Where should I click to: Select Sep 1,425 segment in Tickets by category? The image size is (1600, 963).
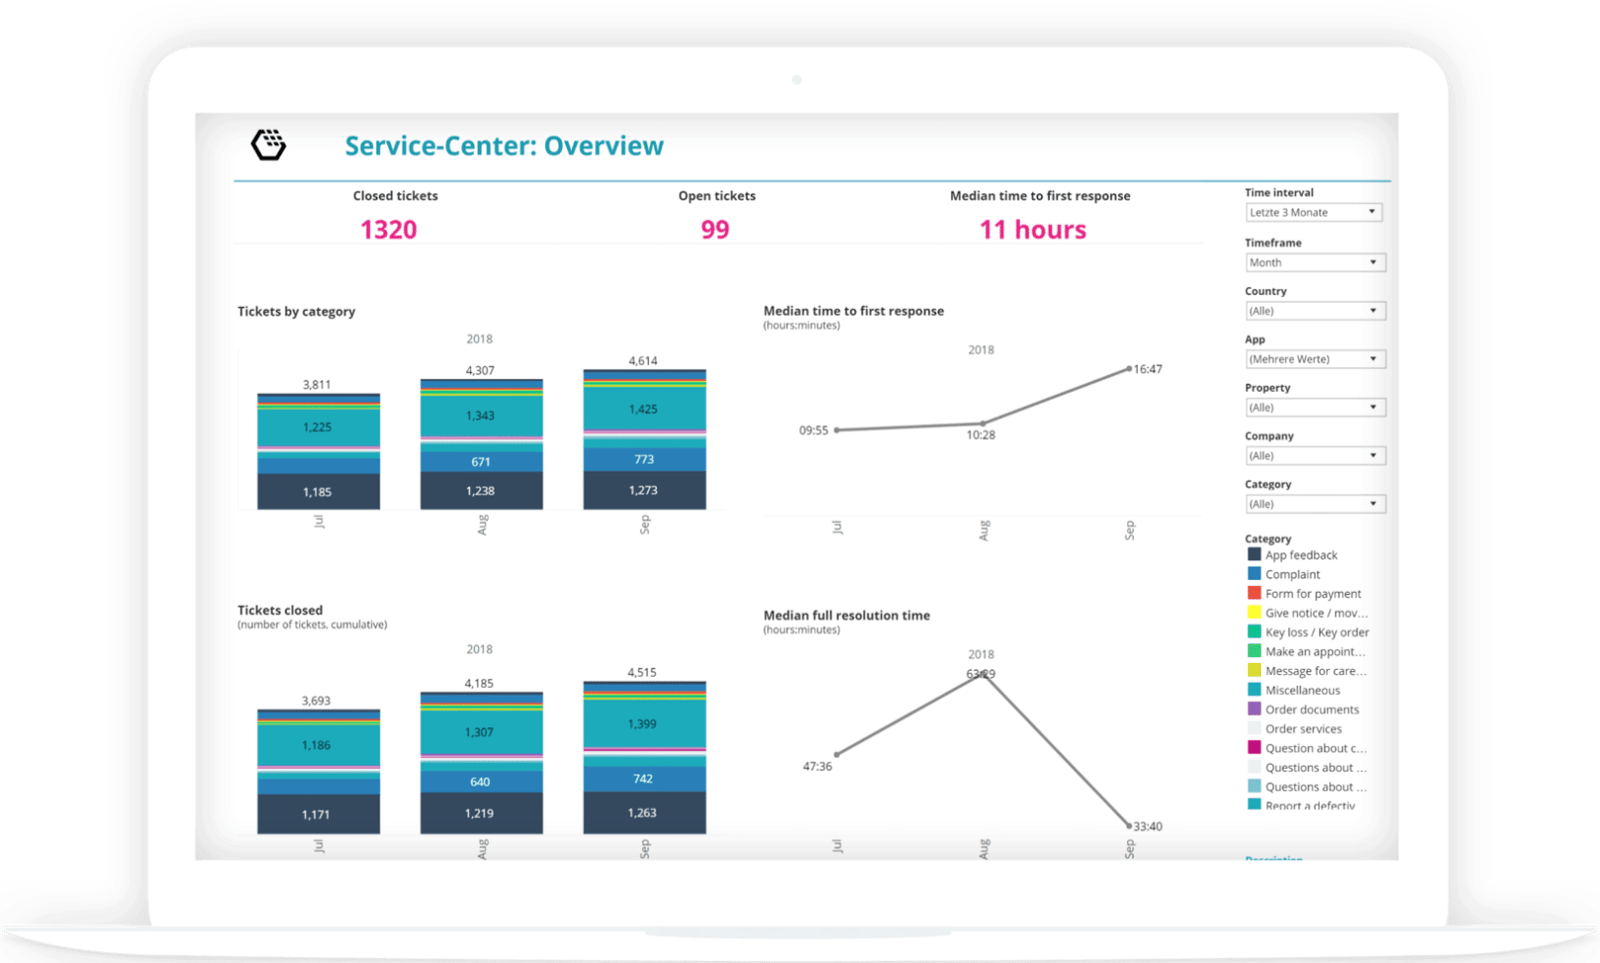coord(644,409)
